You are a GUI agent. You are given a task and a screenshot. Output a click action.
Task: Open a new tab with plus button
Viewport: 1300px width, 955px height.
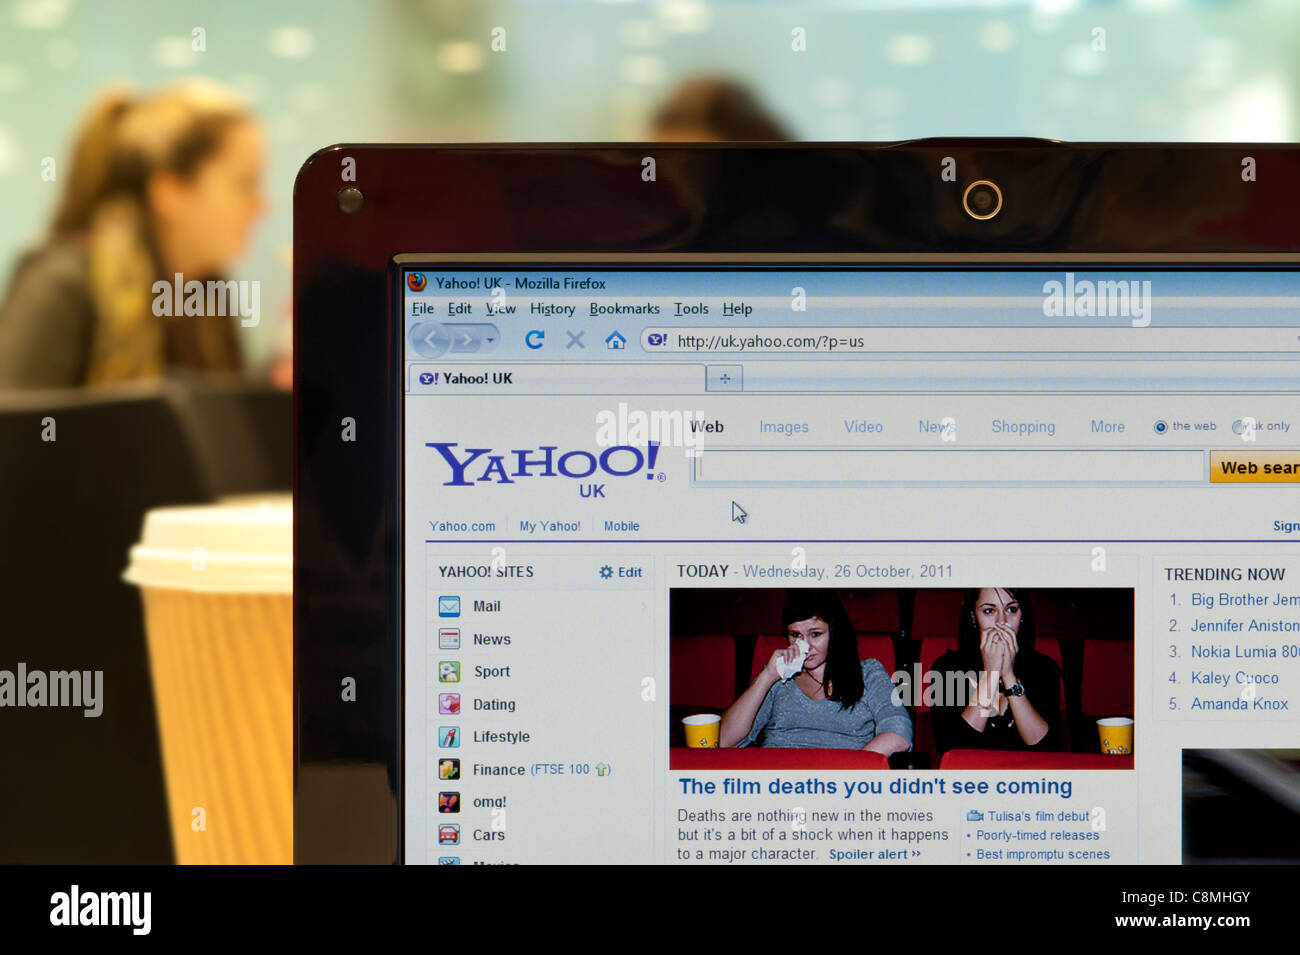(x=725, y=378)
